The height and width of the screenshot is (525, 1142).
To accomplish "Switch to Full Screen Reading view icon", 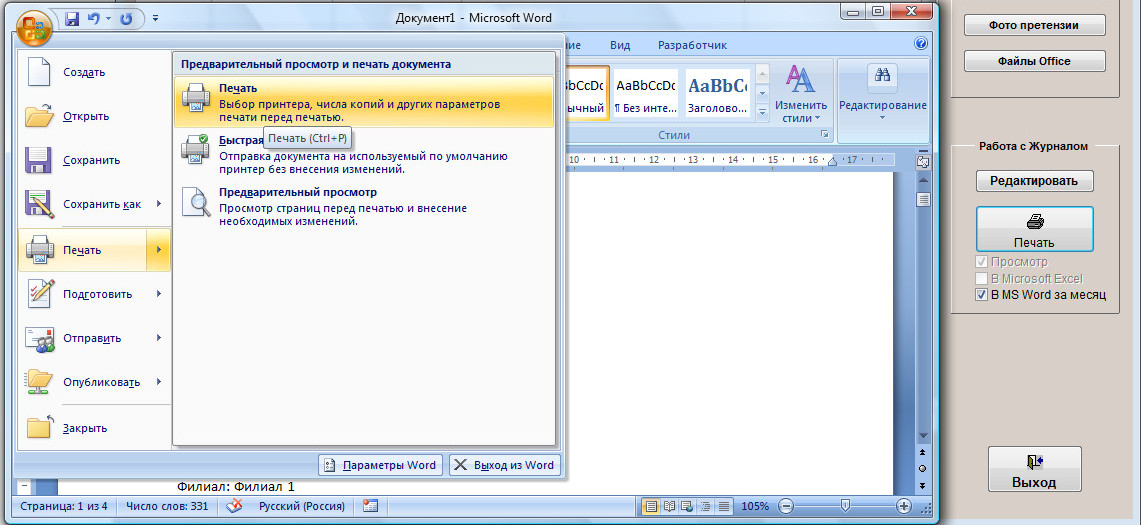I will pos(669,506).
